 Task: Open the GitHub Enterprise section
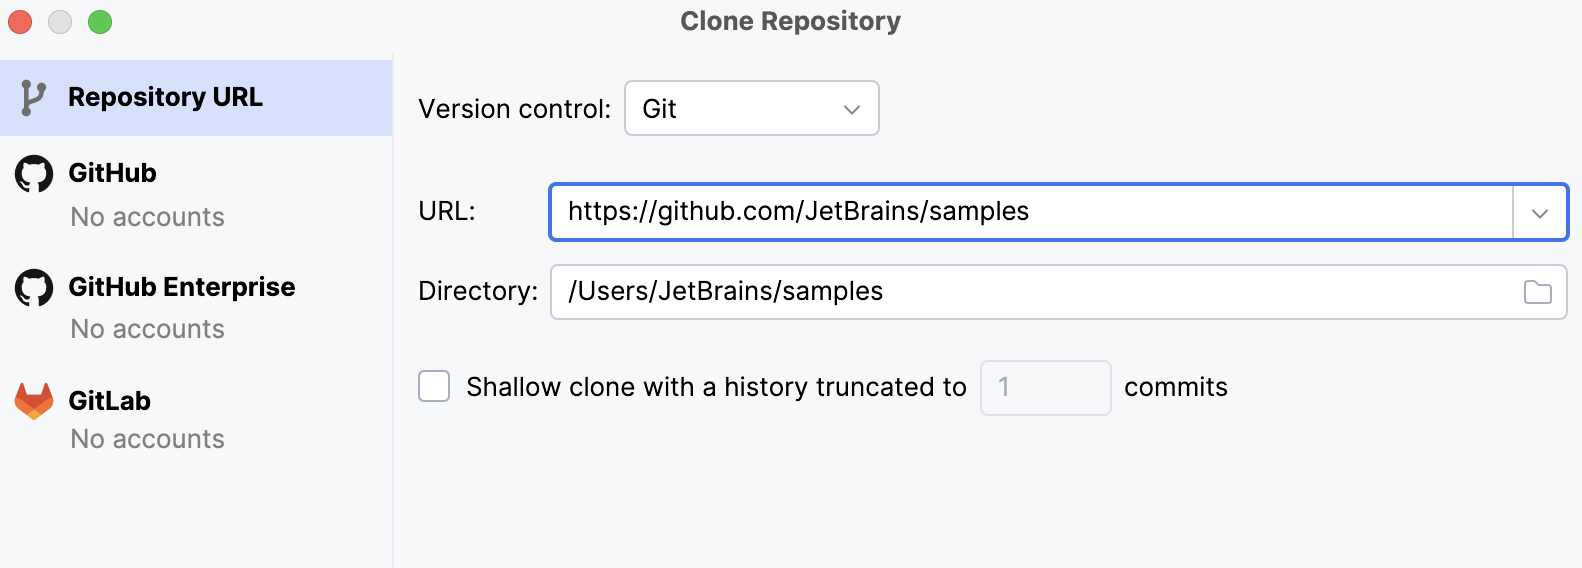pyautogui.click(x=181, y=287)
